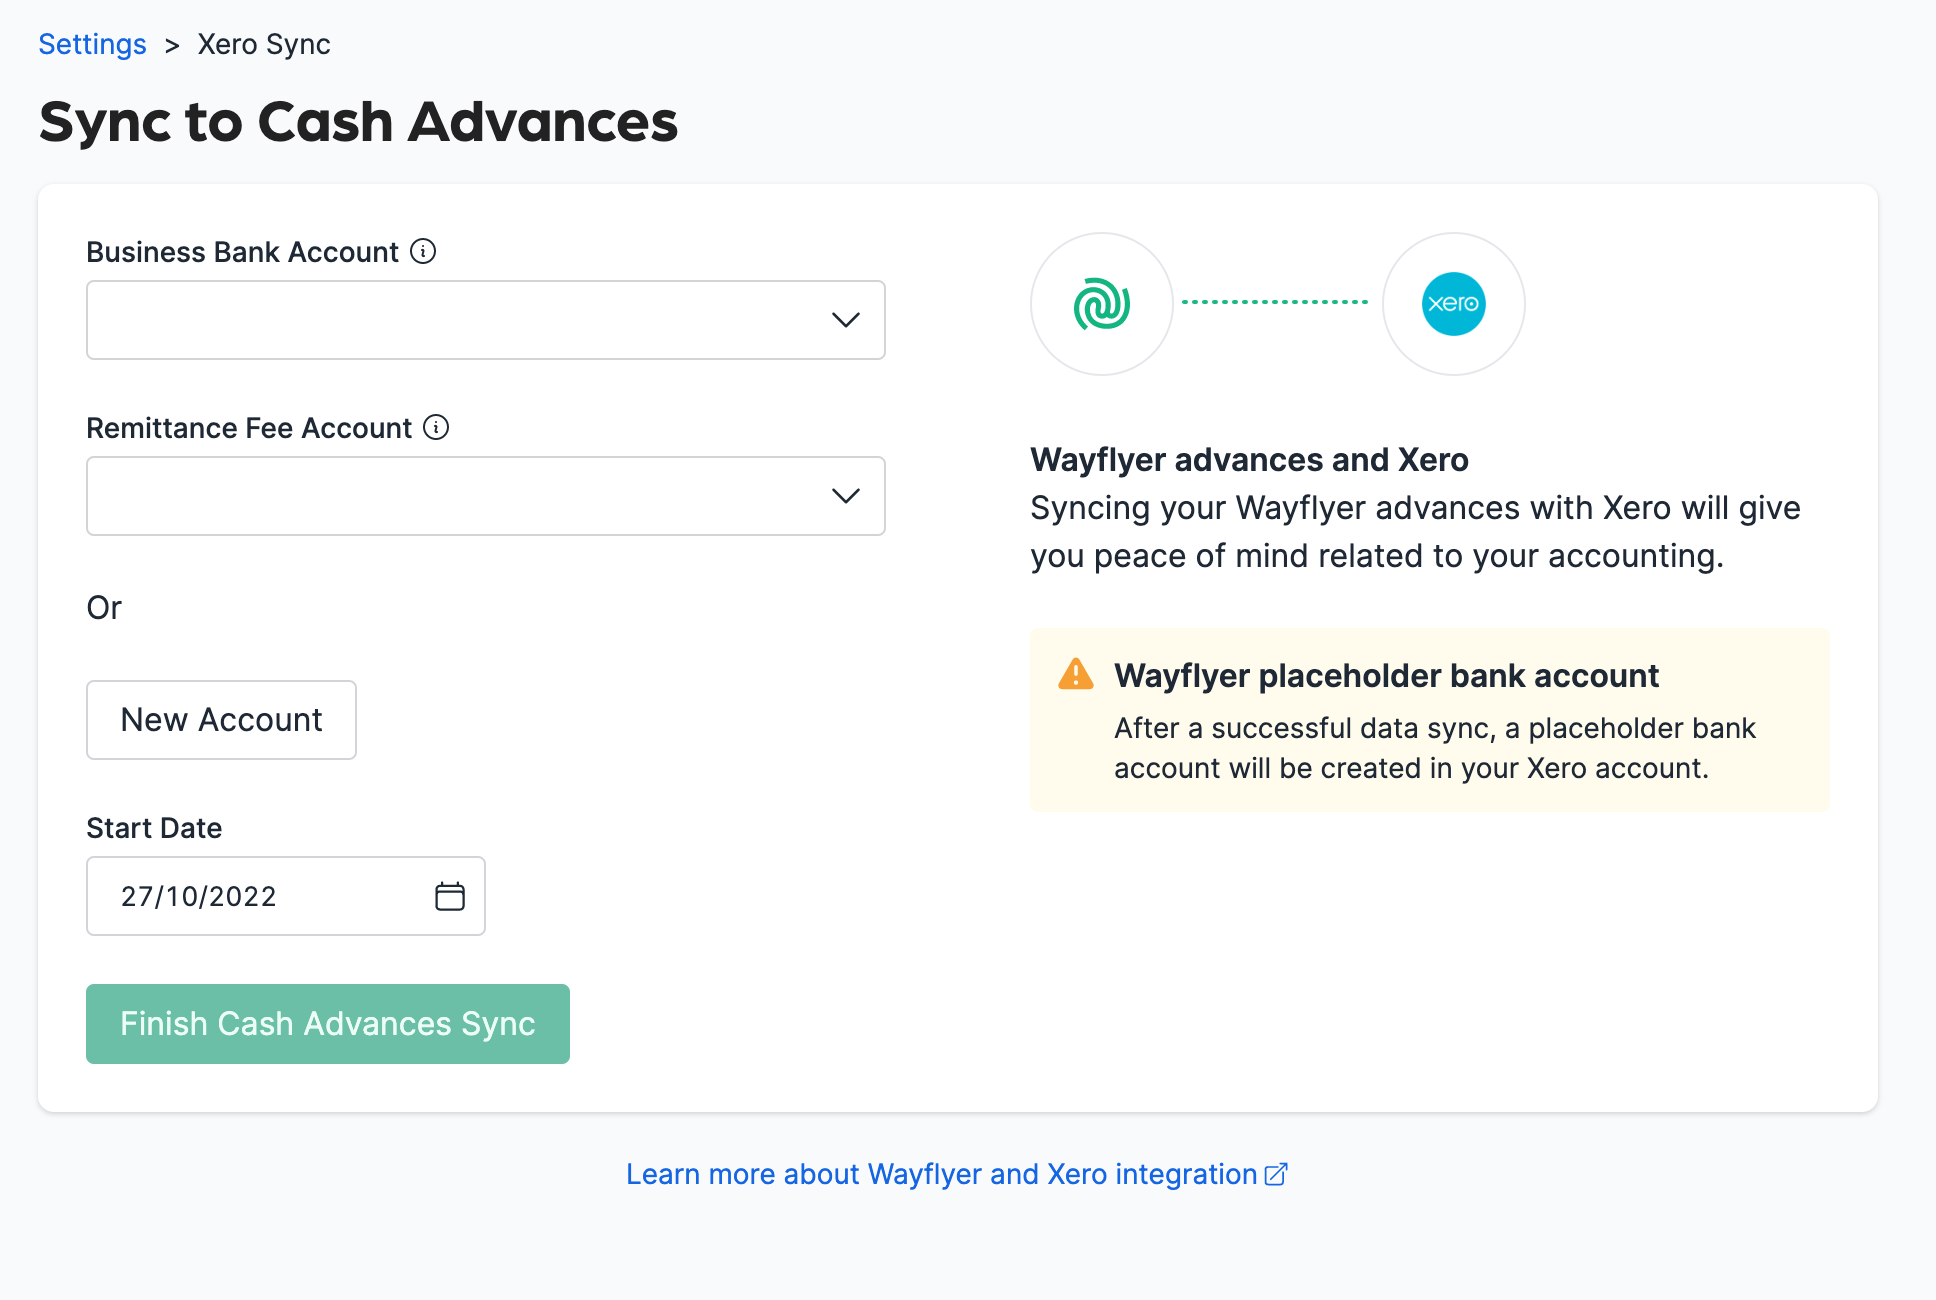
Task: Click the Xero logo icon
Action: [1453, 303]
